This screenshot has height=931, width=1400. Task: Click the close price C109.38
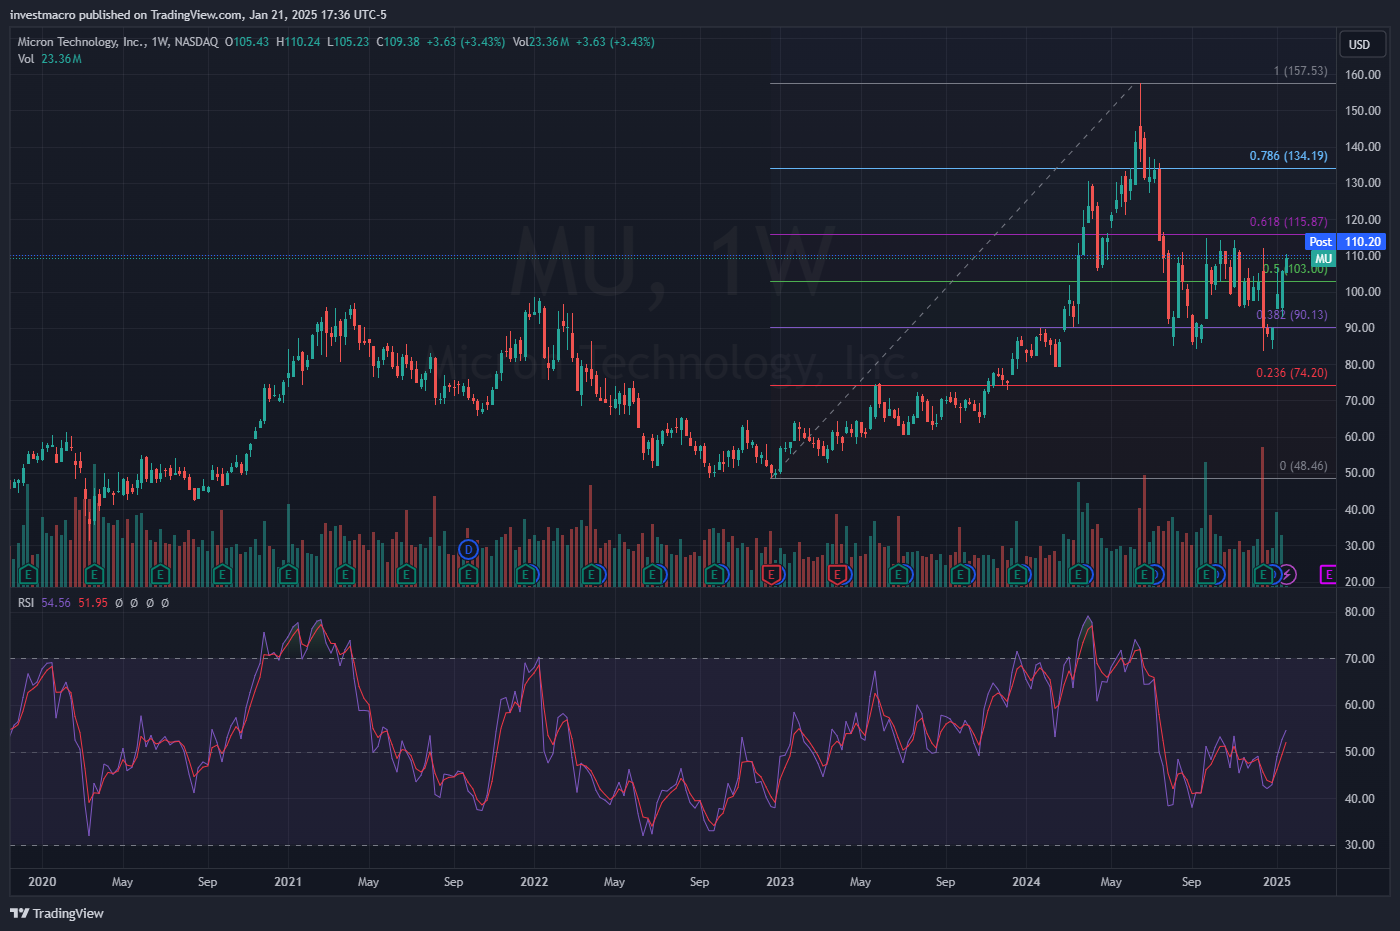tap(398, 42)
